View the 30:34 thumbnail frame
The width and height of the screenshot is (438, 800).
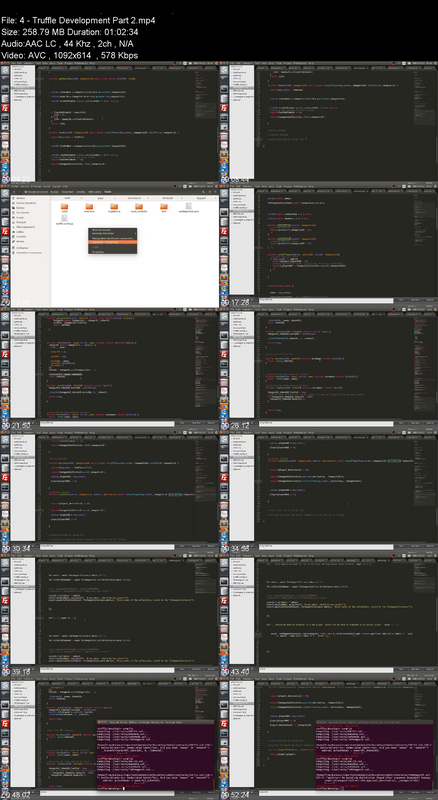(110, 491)
